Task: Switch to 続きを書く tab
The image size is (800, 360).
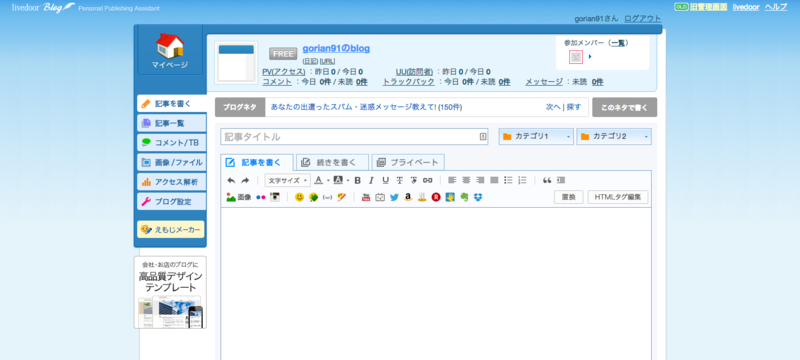Action: click(332, 163)
